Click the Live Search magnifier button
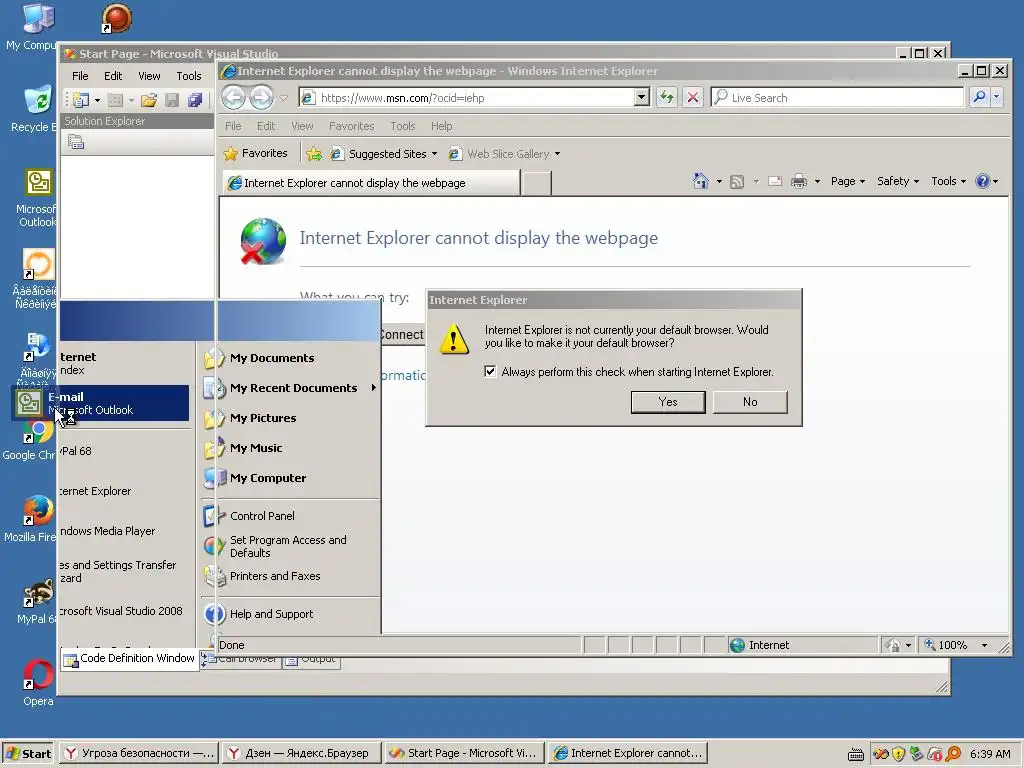Screen dimensions: 1024x768 point(980,98)
